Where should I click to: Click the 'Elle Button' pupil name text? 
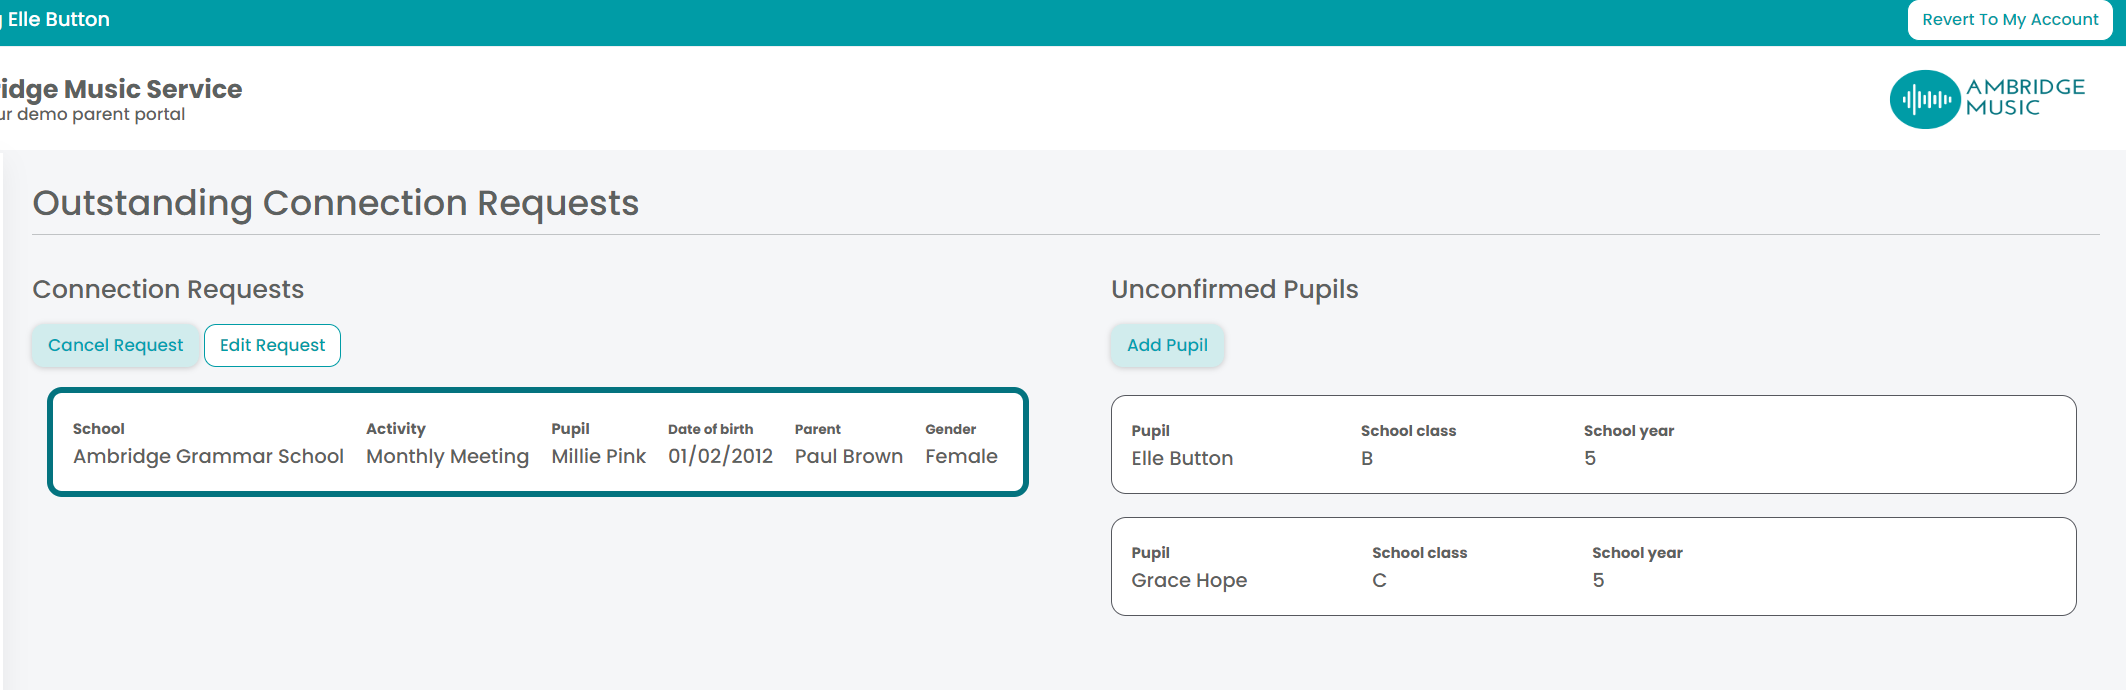1182,458
